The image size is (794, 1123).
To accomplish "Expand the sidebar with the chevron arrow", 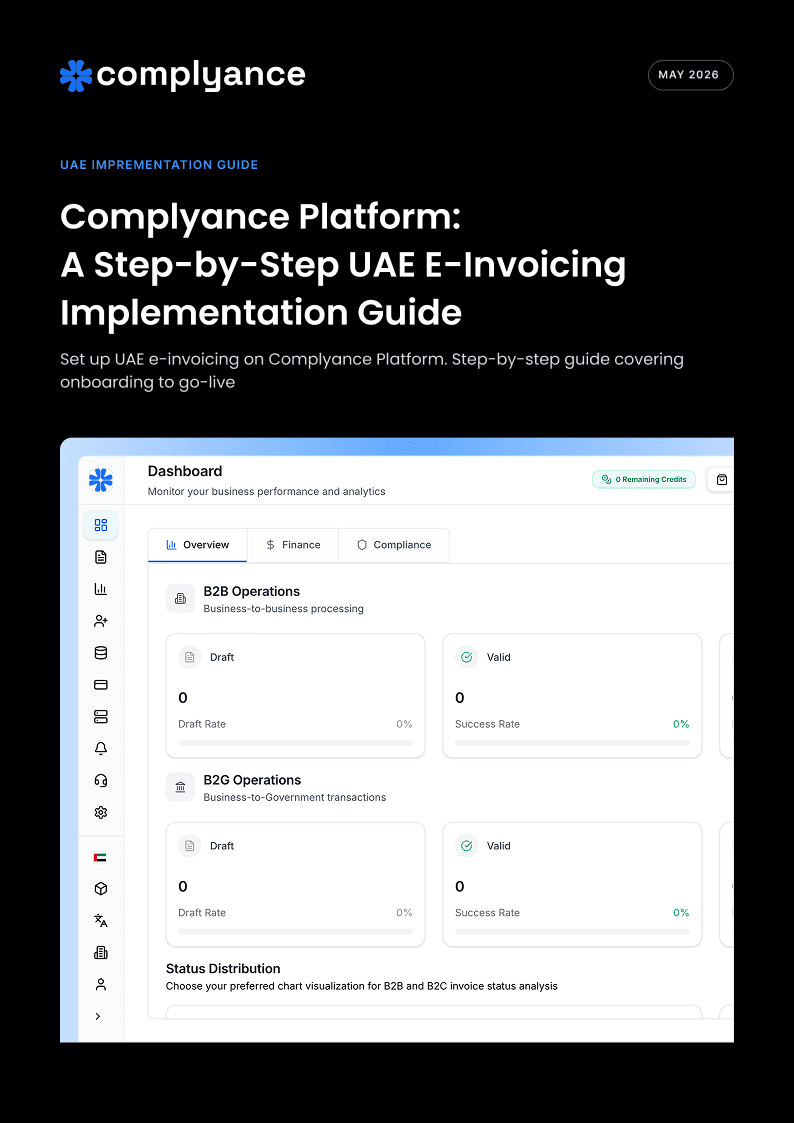I will [98, 1016].
